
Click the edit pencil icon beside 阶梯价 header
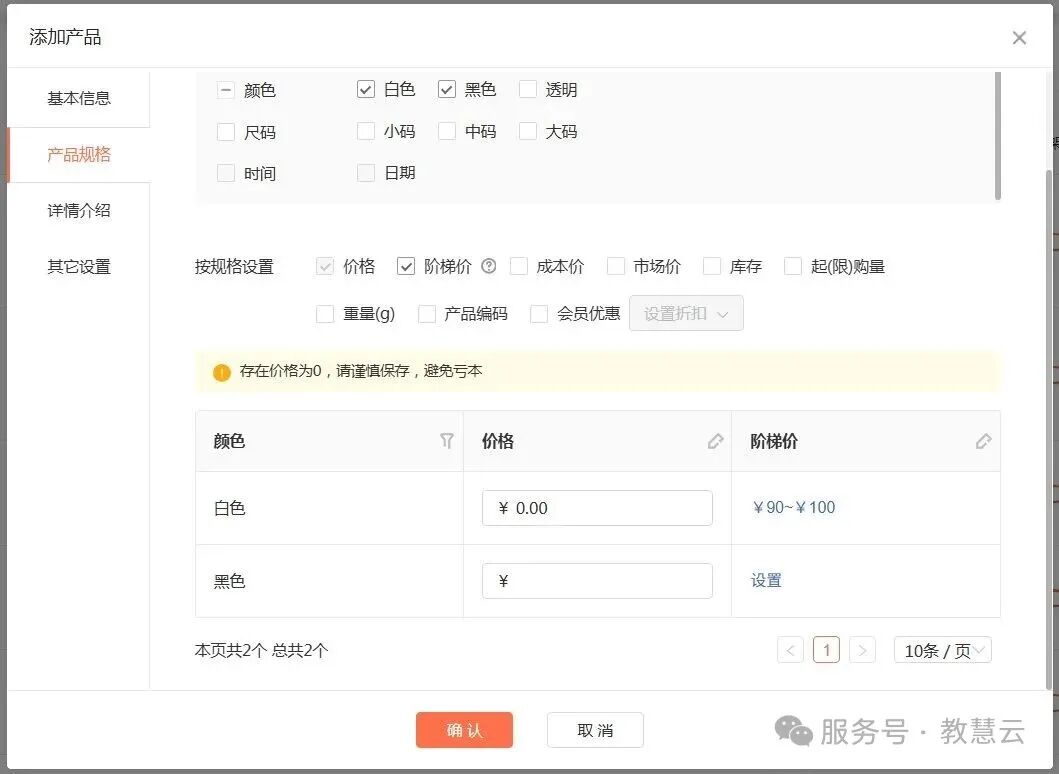[983, 441]
